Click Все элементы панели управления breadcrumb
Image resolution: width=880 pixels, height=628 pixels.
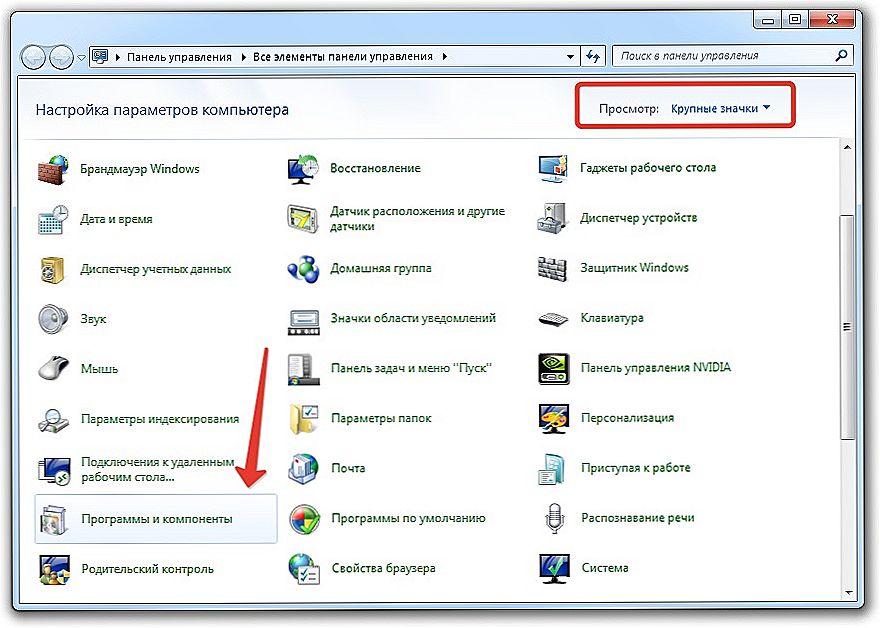(x=343, y=57)
